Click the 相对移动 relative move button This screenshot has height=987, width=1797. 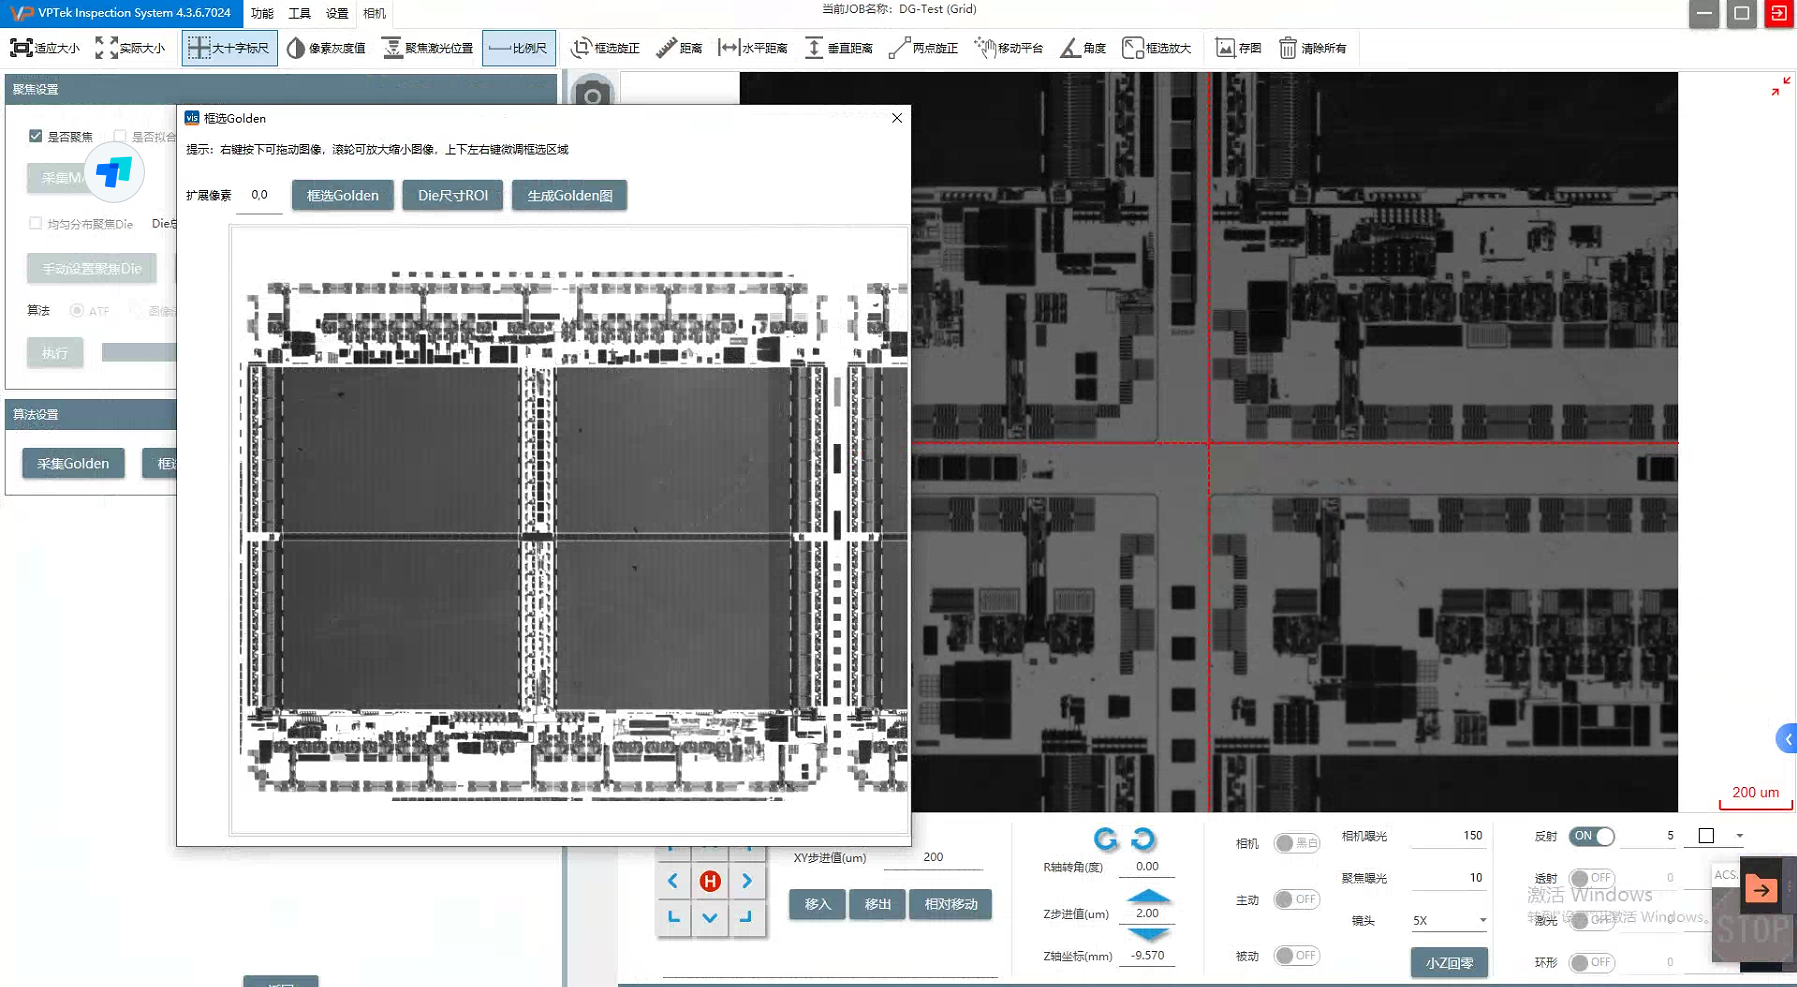click(951, 904)
